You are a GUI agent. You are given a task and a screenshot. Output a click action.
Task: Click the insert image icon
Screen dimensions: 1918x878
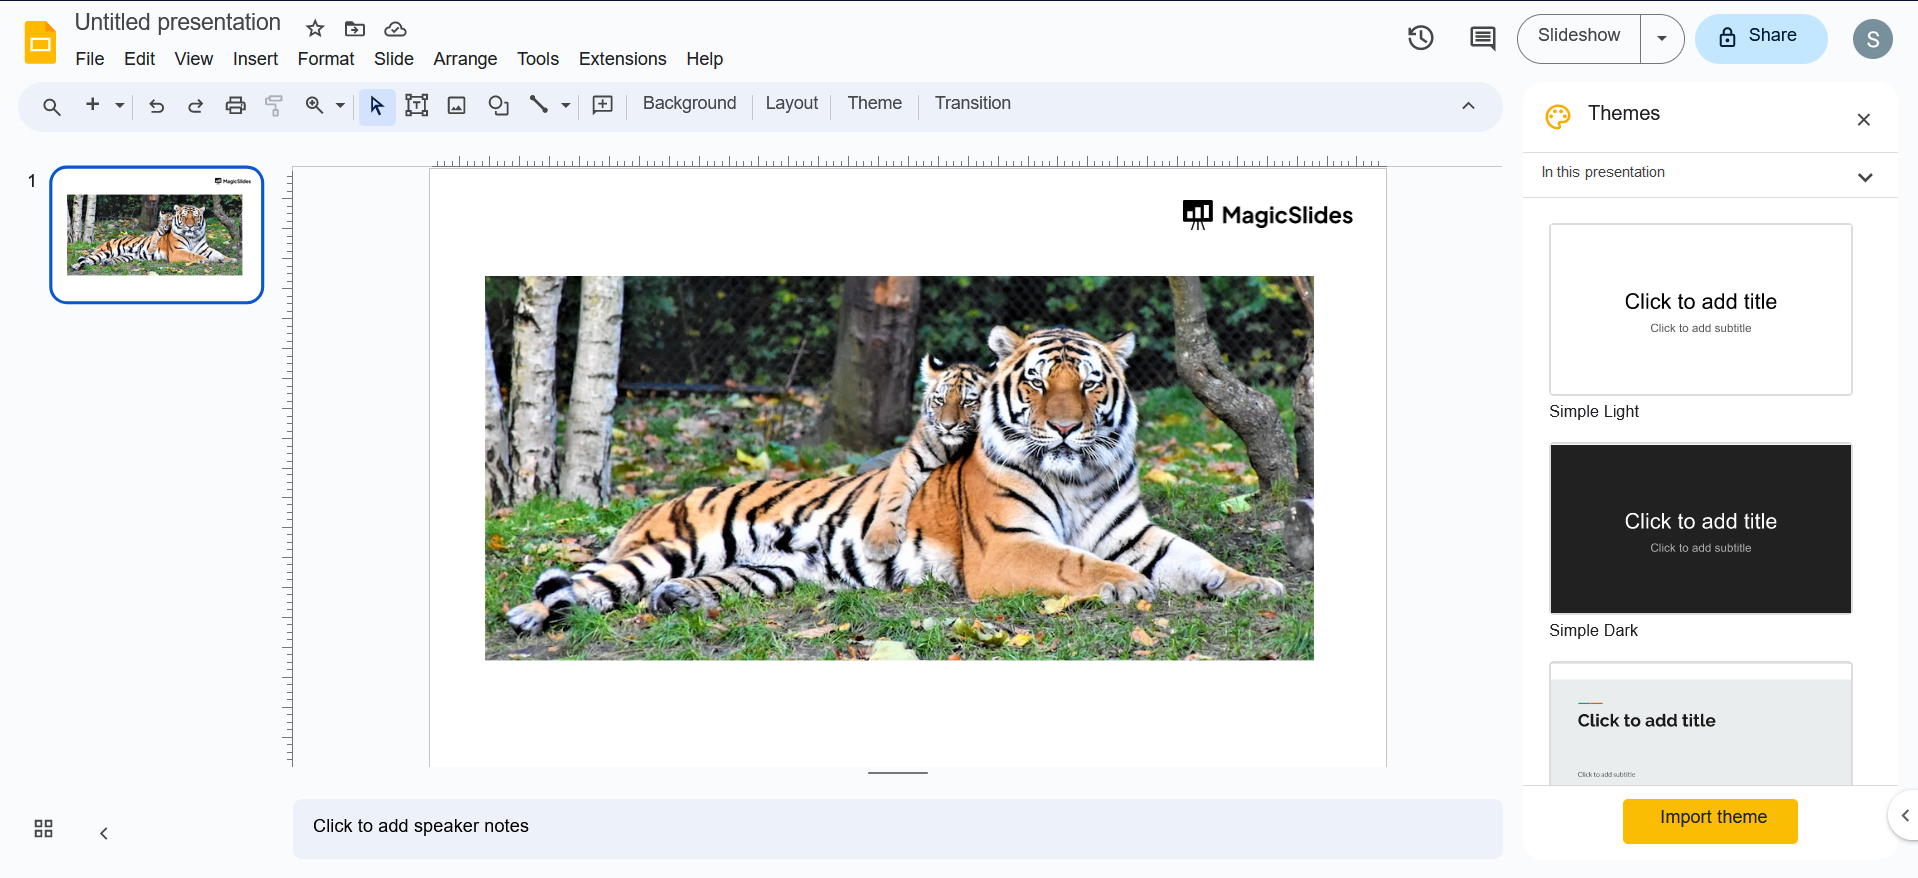pos(457,106)
